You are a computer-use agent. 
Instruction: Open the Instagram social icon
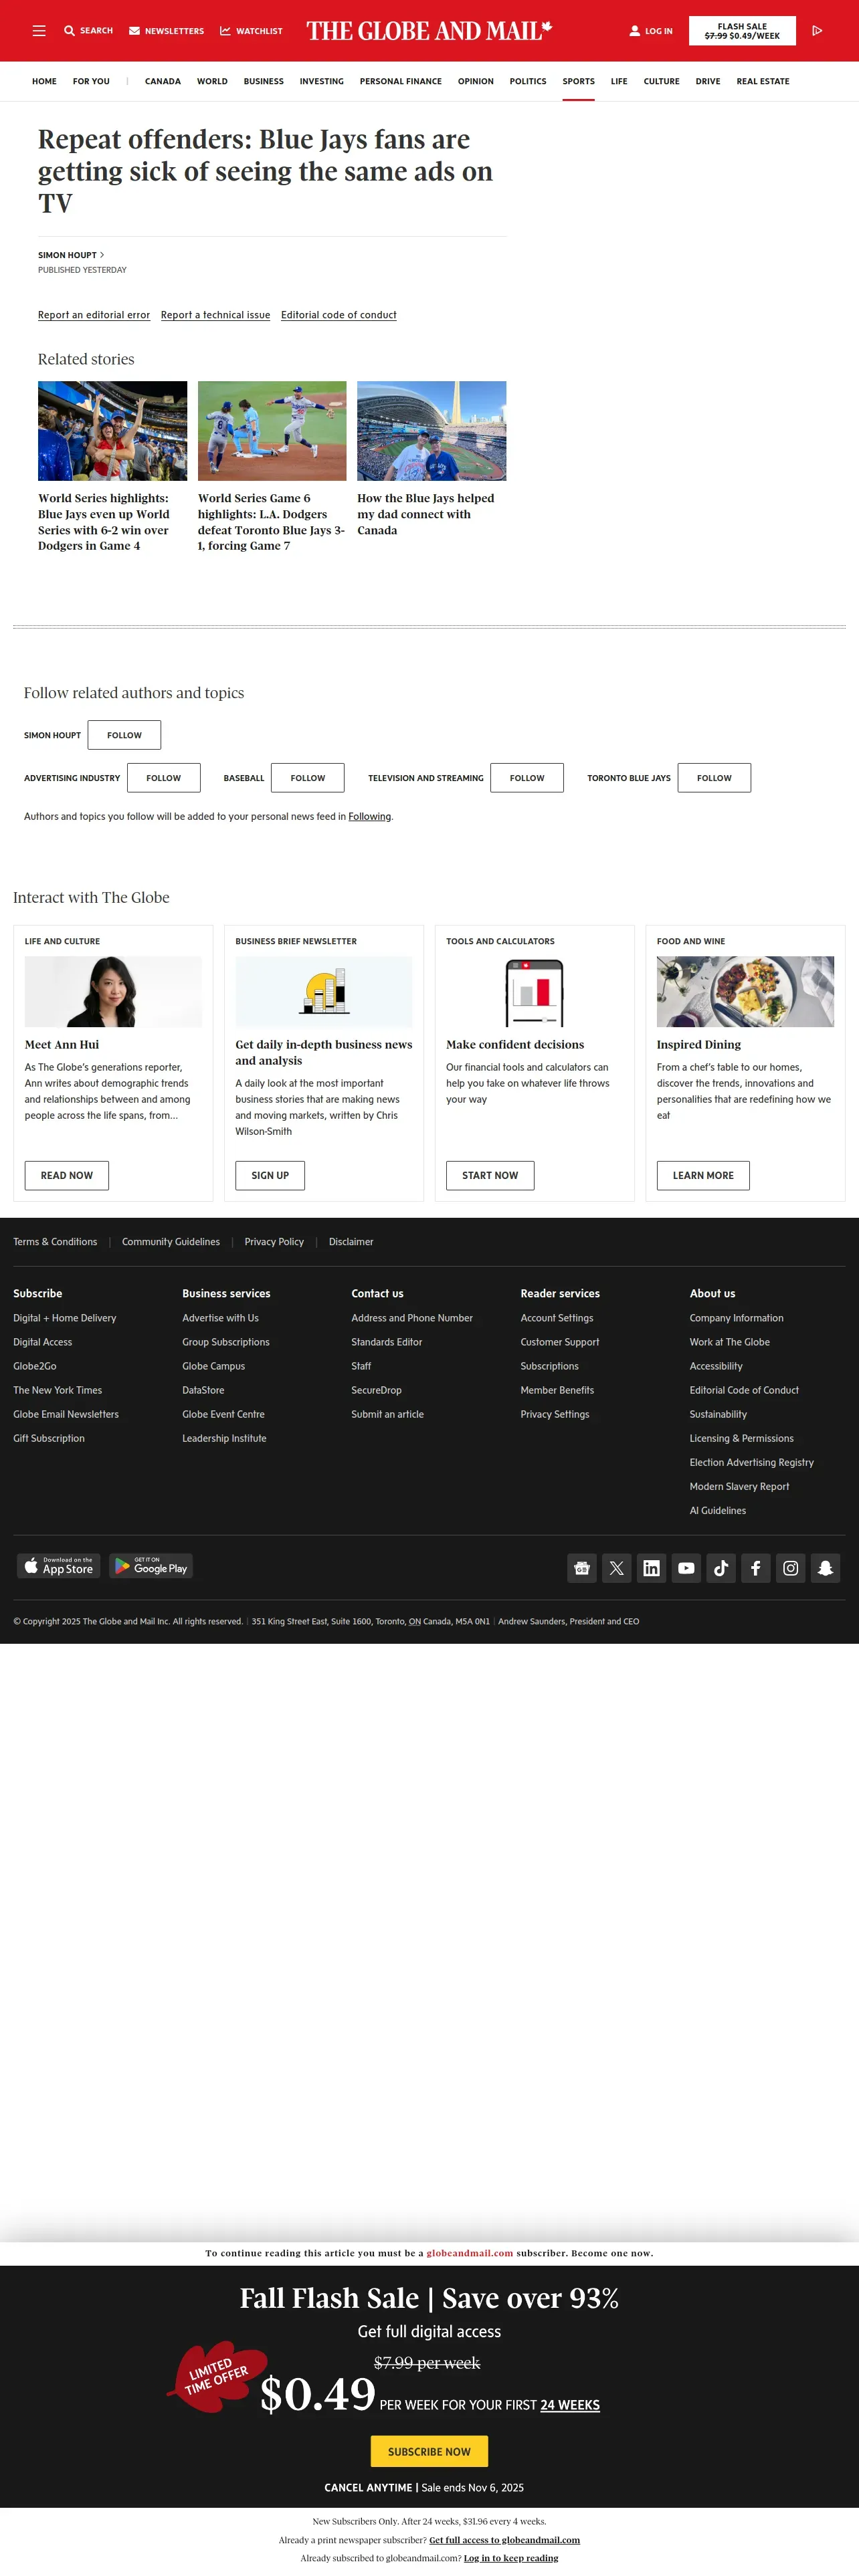coord(791,1568)
